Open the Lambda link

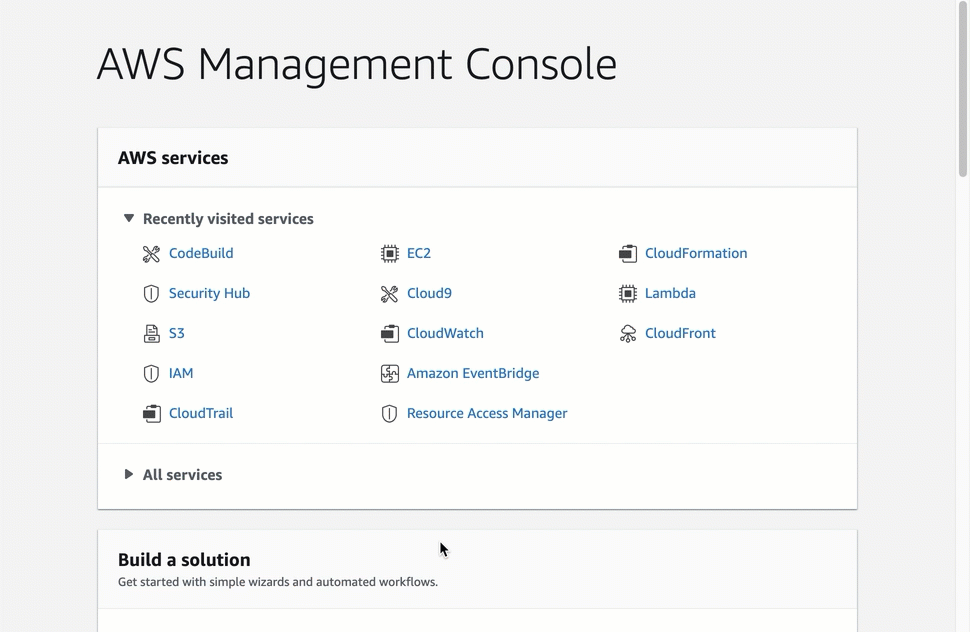669,294
